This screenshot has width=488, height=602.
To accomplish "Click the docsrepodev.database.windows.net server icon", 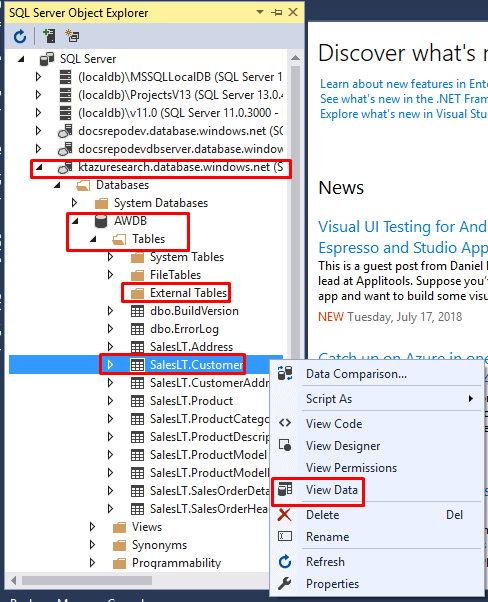I will coord(65,131).
